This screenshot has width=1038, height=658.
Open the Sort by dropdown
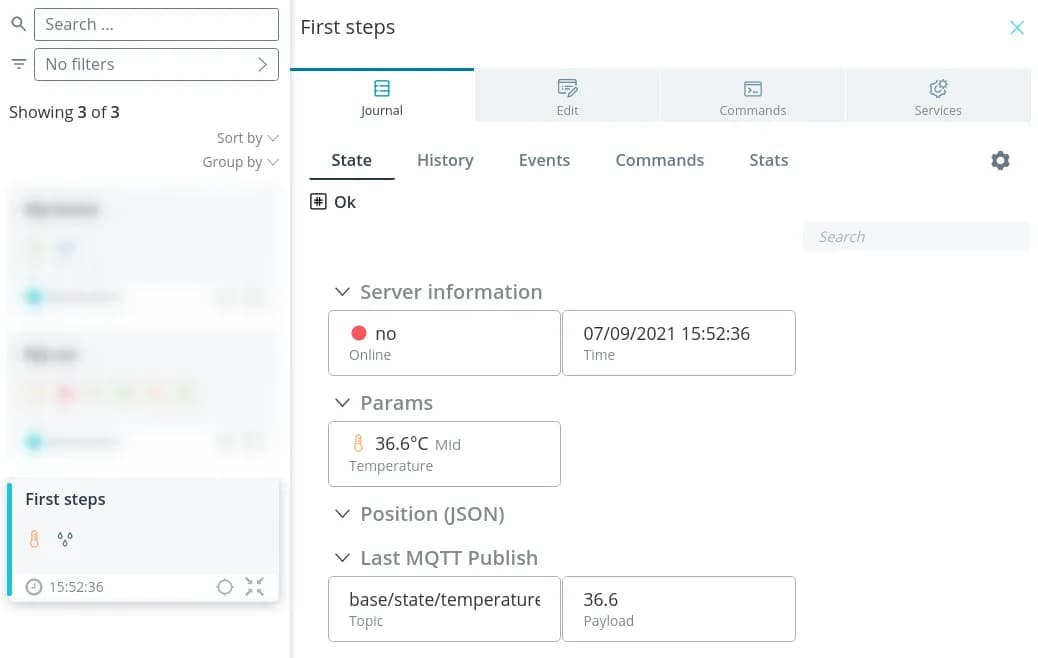coord(247,138)
